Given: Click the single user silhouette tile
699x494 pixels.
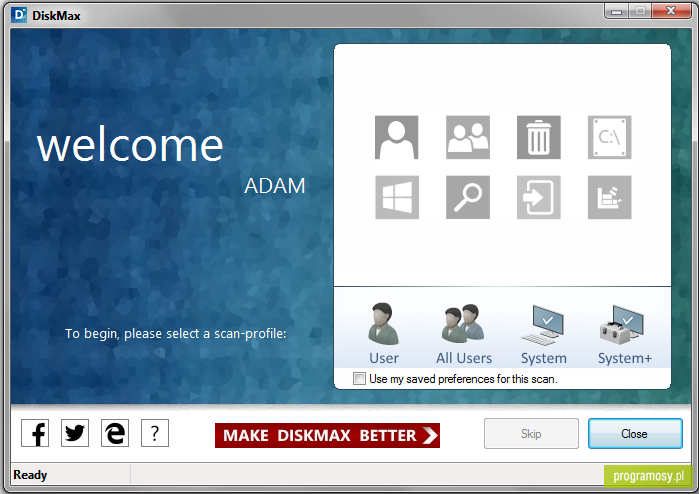Looking at the screenshot, I should pyautogui.click(x=396, y=137).
